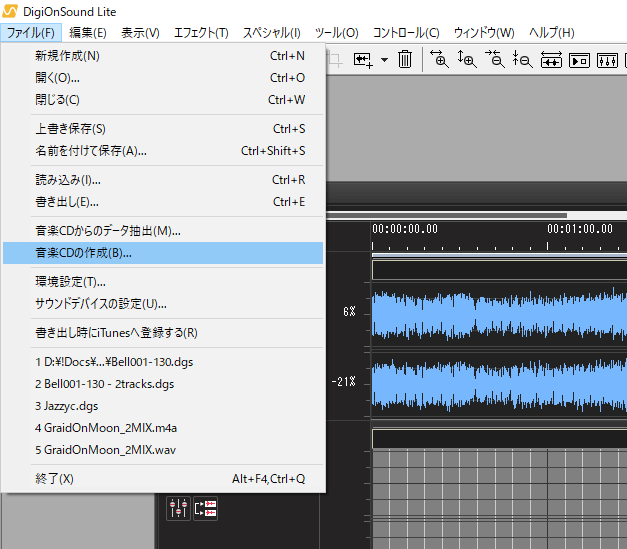
Task: Choose 開く(O)... menu entry
Action: coord(163,78)
